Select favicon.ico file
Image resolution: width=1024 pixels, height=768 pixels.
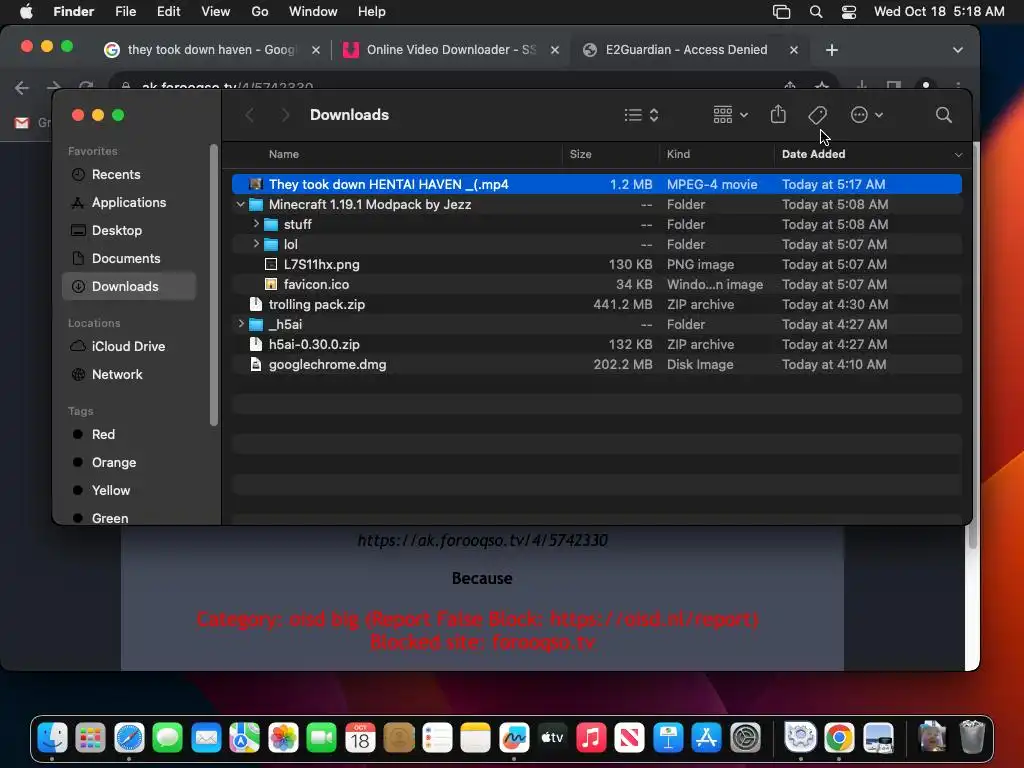click(x=596, y=284)
